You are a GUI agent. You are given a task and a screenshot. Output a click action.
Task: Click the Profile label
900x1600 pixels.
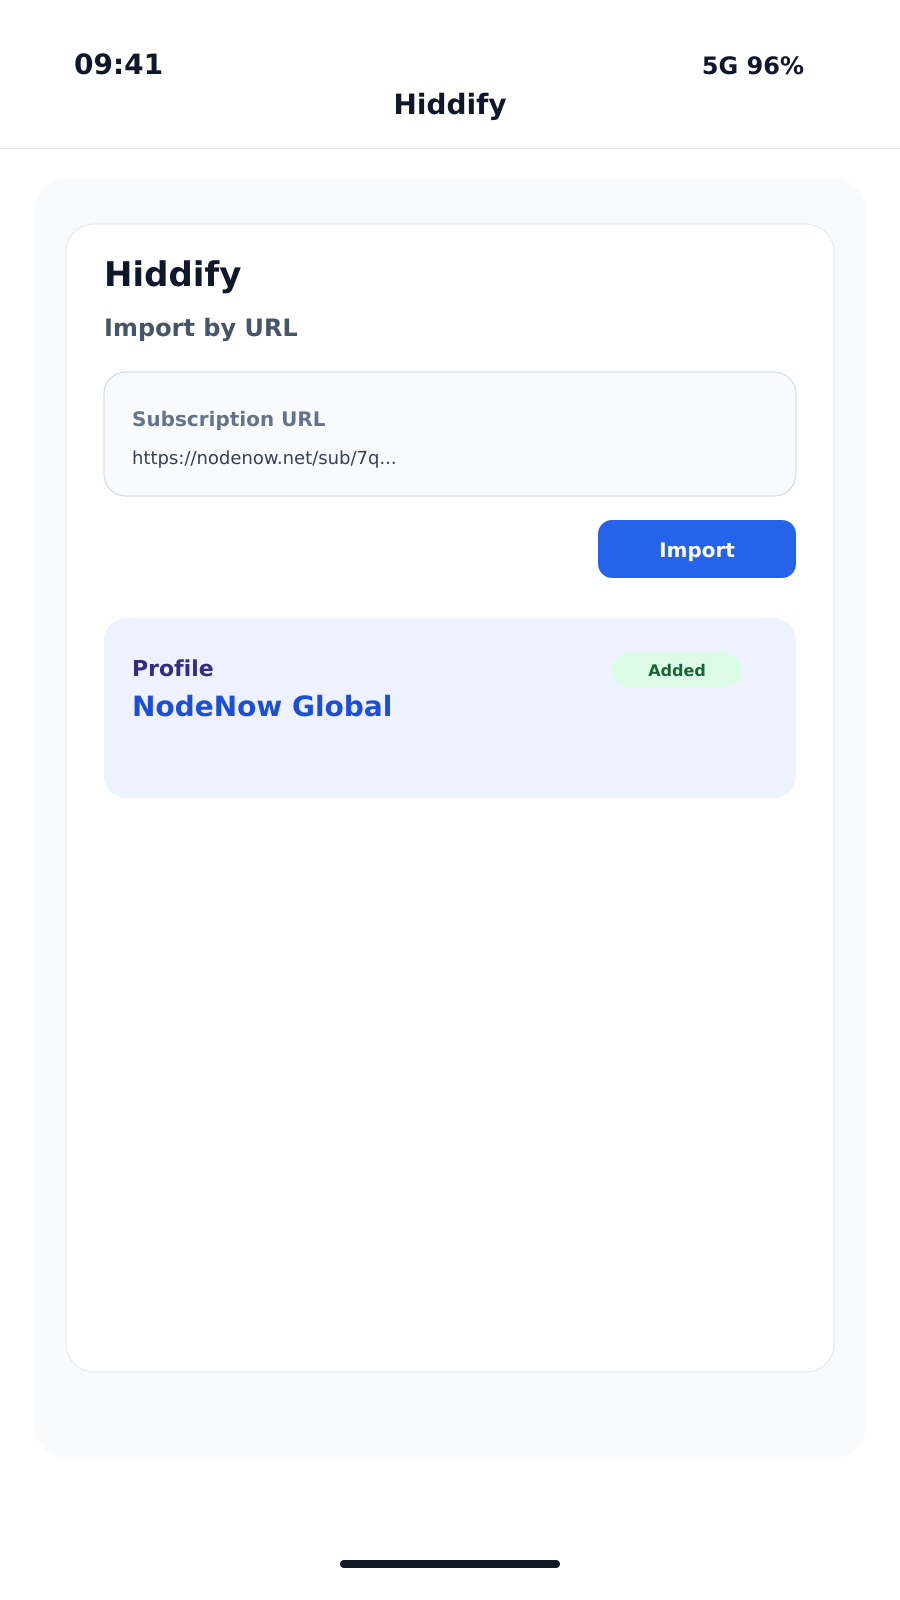[x=172, y=668]
